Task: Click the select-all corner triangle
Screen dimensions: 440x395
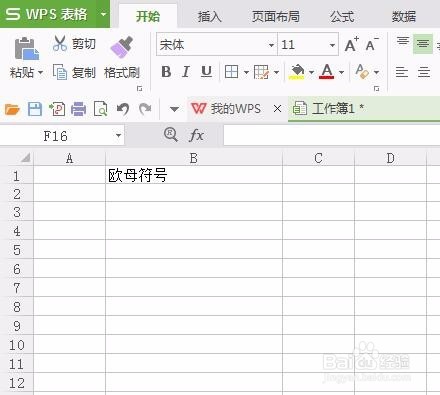Action: (25, 157)
